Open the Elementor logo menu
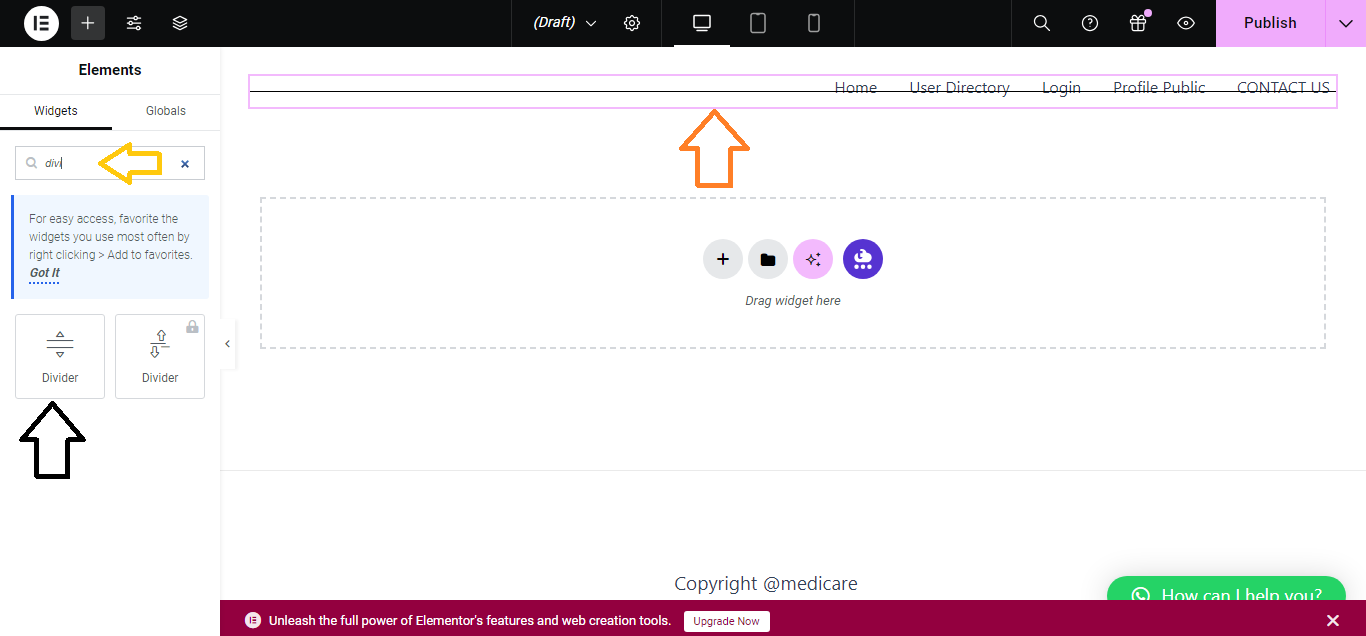Viewport: 1366px width, 636px height. pyautogui.click(x=41, y=23)
